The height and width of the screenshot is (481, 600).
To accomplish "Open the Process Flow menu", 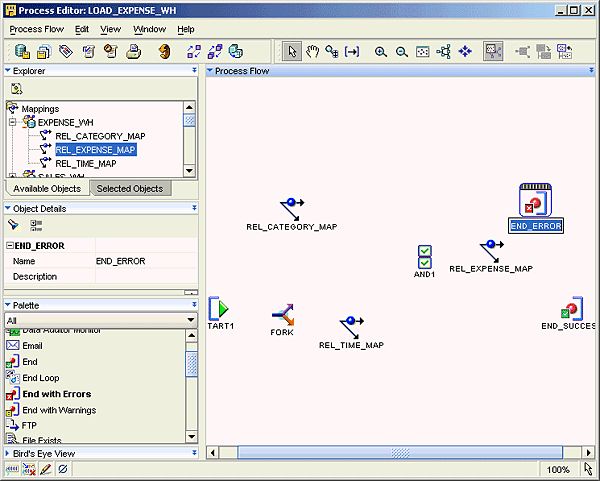I will [x=37, y=29].
